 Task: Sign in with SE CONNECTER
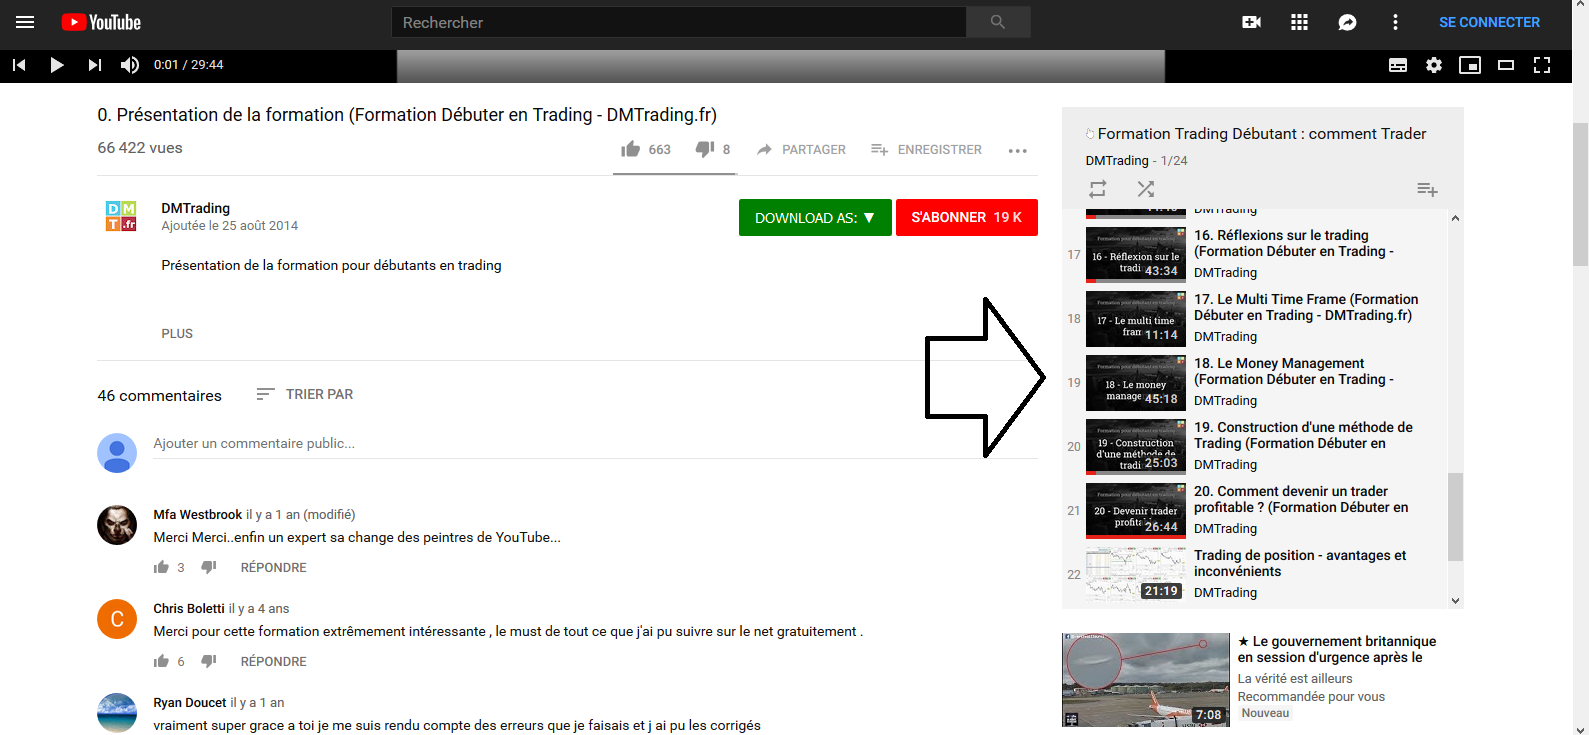click(x=1490, y=22)
